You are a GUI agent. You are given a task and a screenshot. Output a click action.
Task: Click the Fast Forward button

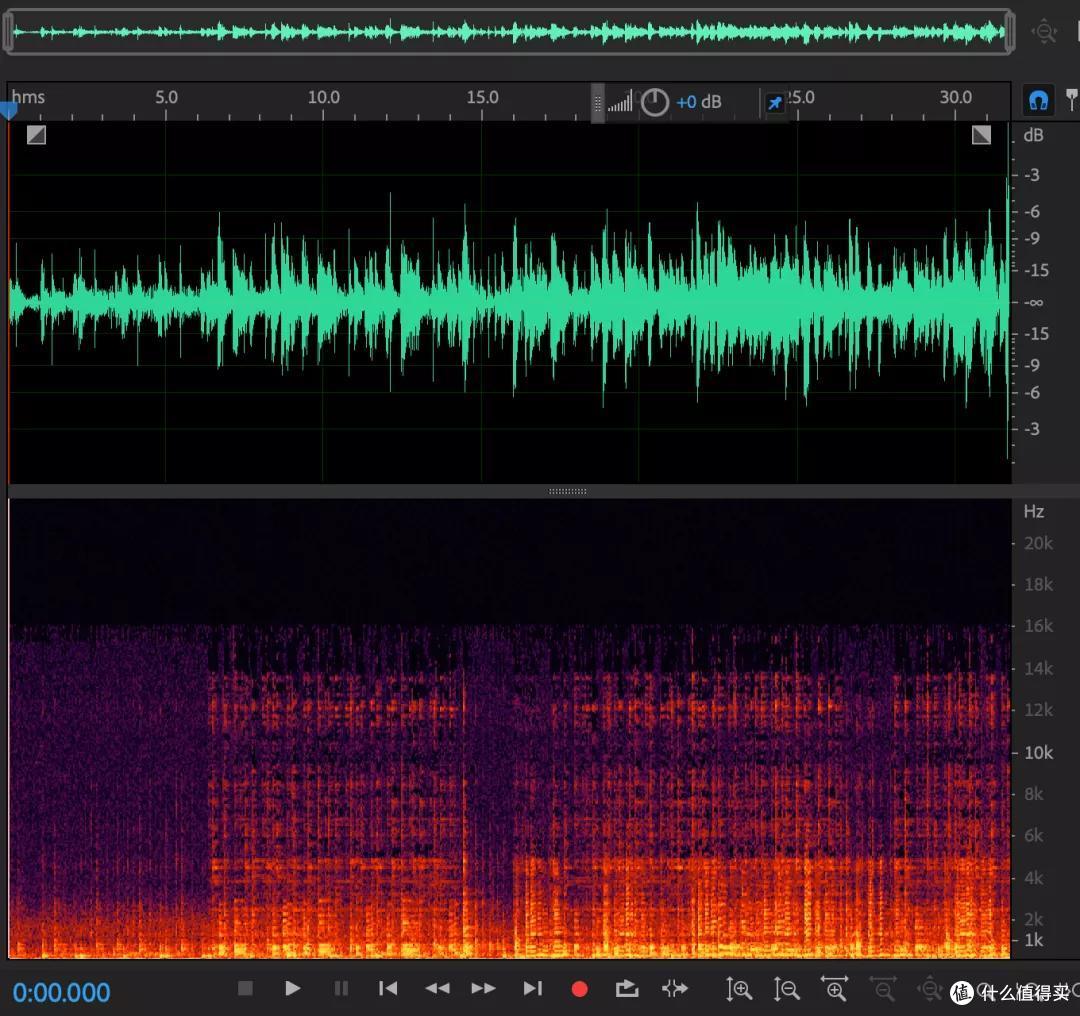click(x=484, y=988)
